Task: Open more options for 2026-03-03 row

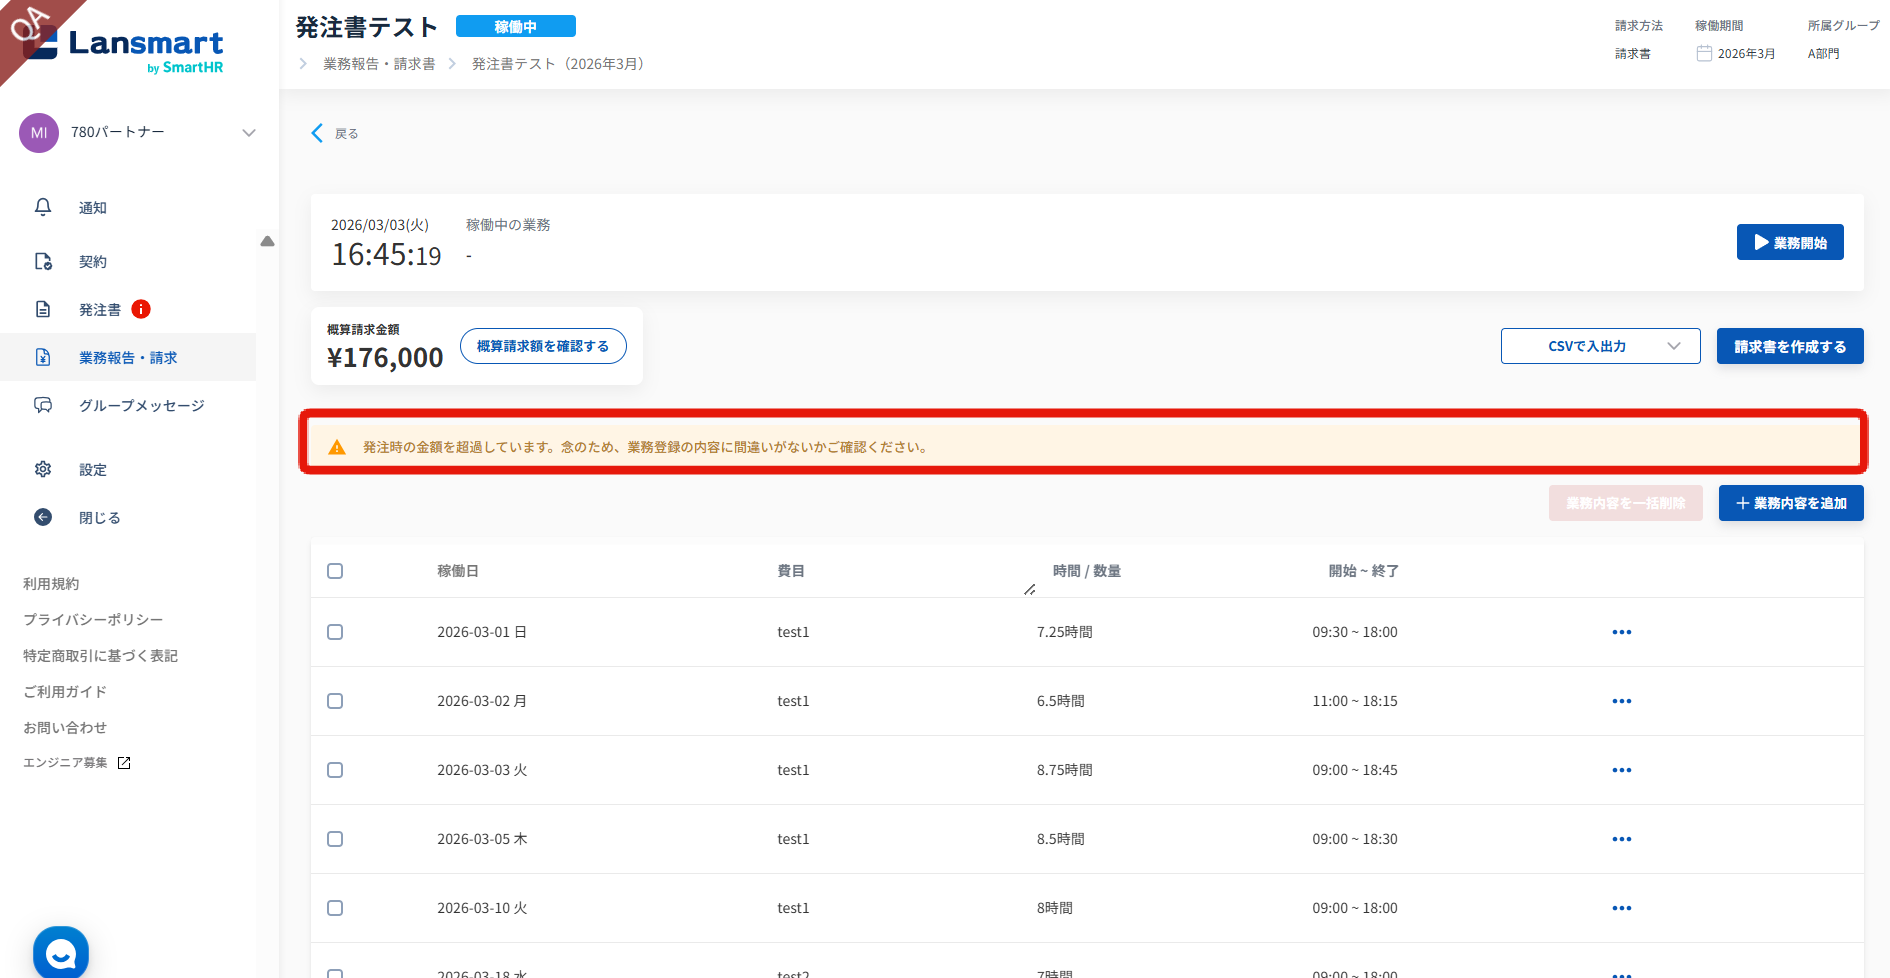Action: point(1622,770)
